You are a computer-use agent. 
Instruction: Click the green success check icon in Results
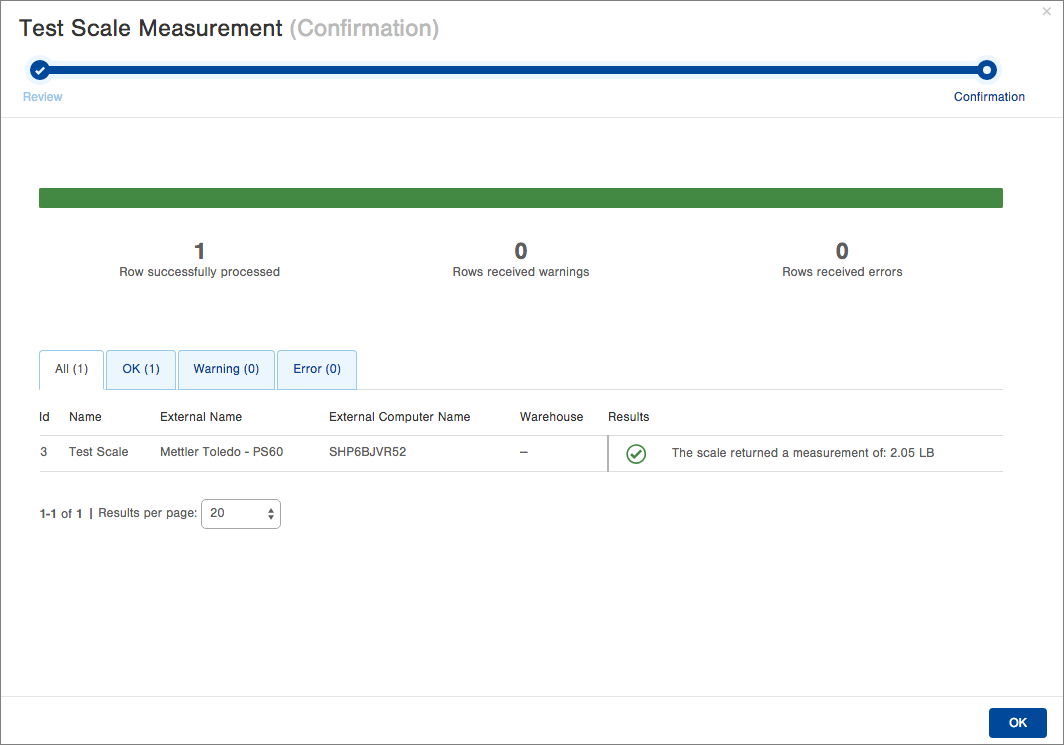pos(636,453)
